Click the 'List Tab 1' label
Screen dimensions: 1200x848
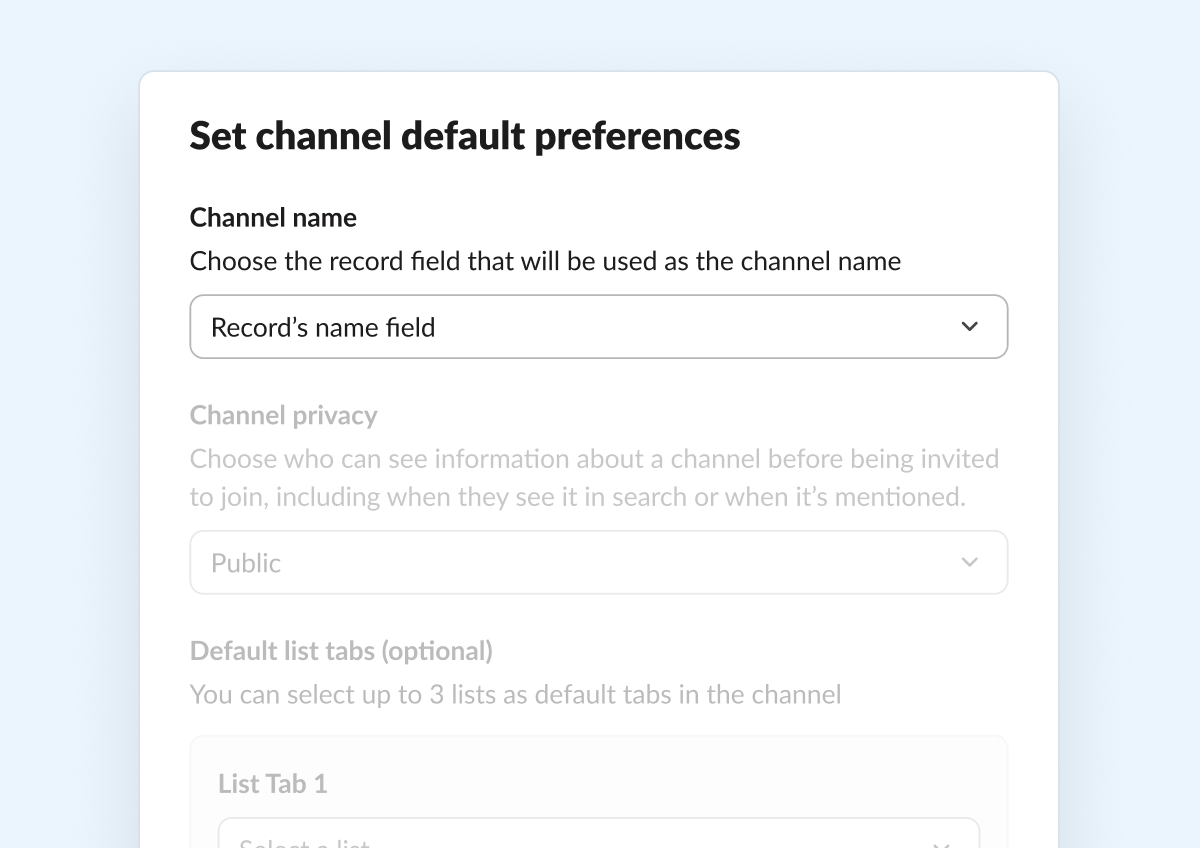pyautogui.click(x=272, y=784)
